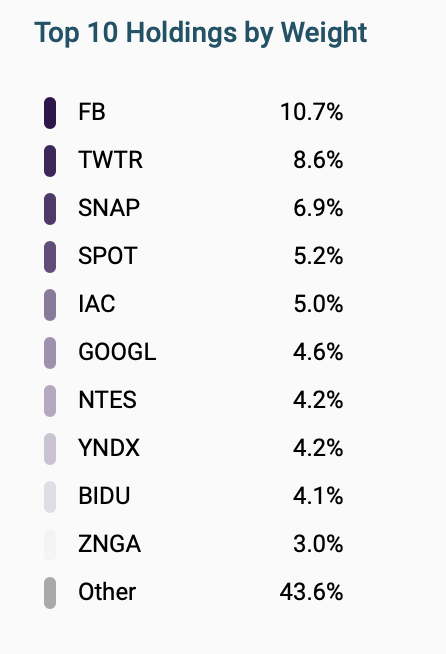Click the Other holdings label
This screenshot has width=446, height=654.
point(107,592)
